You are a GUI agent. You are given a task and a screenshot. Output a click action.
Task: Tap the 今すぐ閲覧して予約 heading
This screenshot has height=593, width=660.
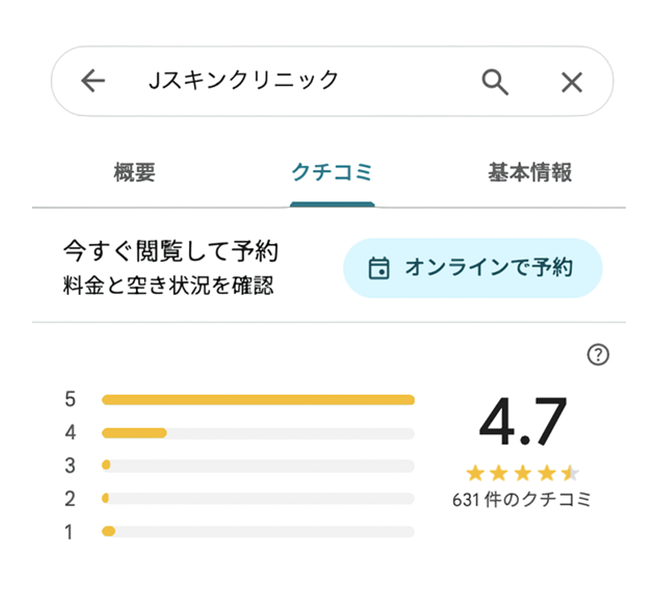[x=170, y=251]
